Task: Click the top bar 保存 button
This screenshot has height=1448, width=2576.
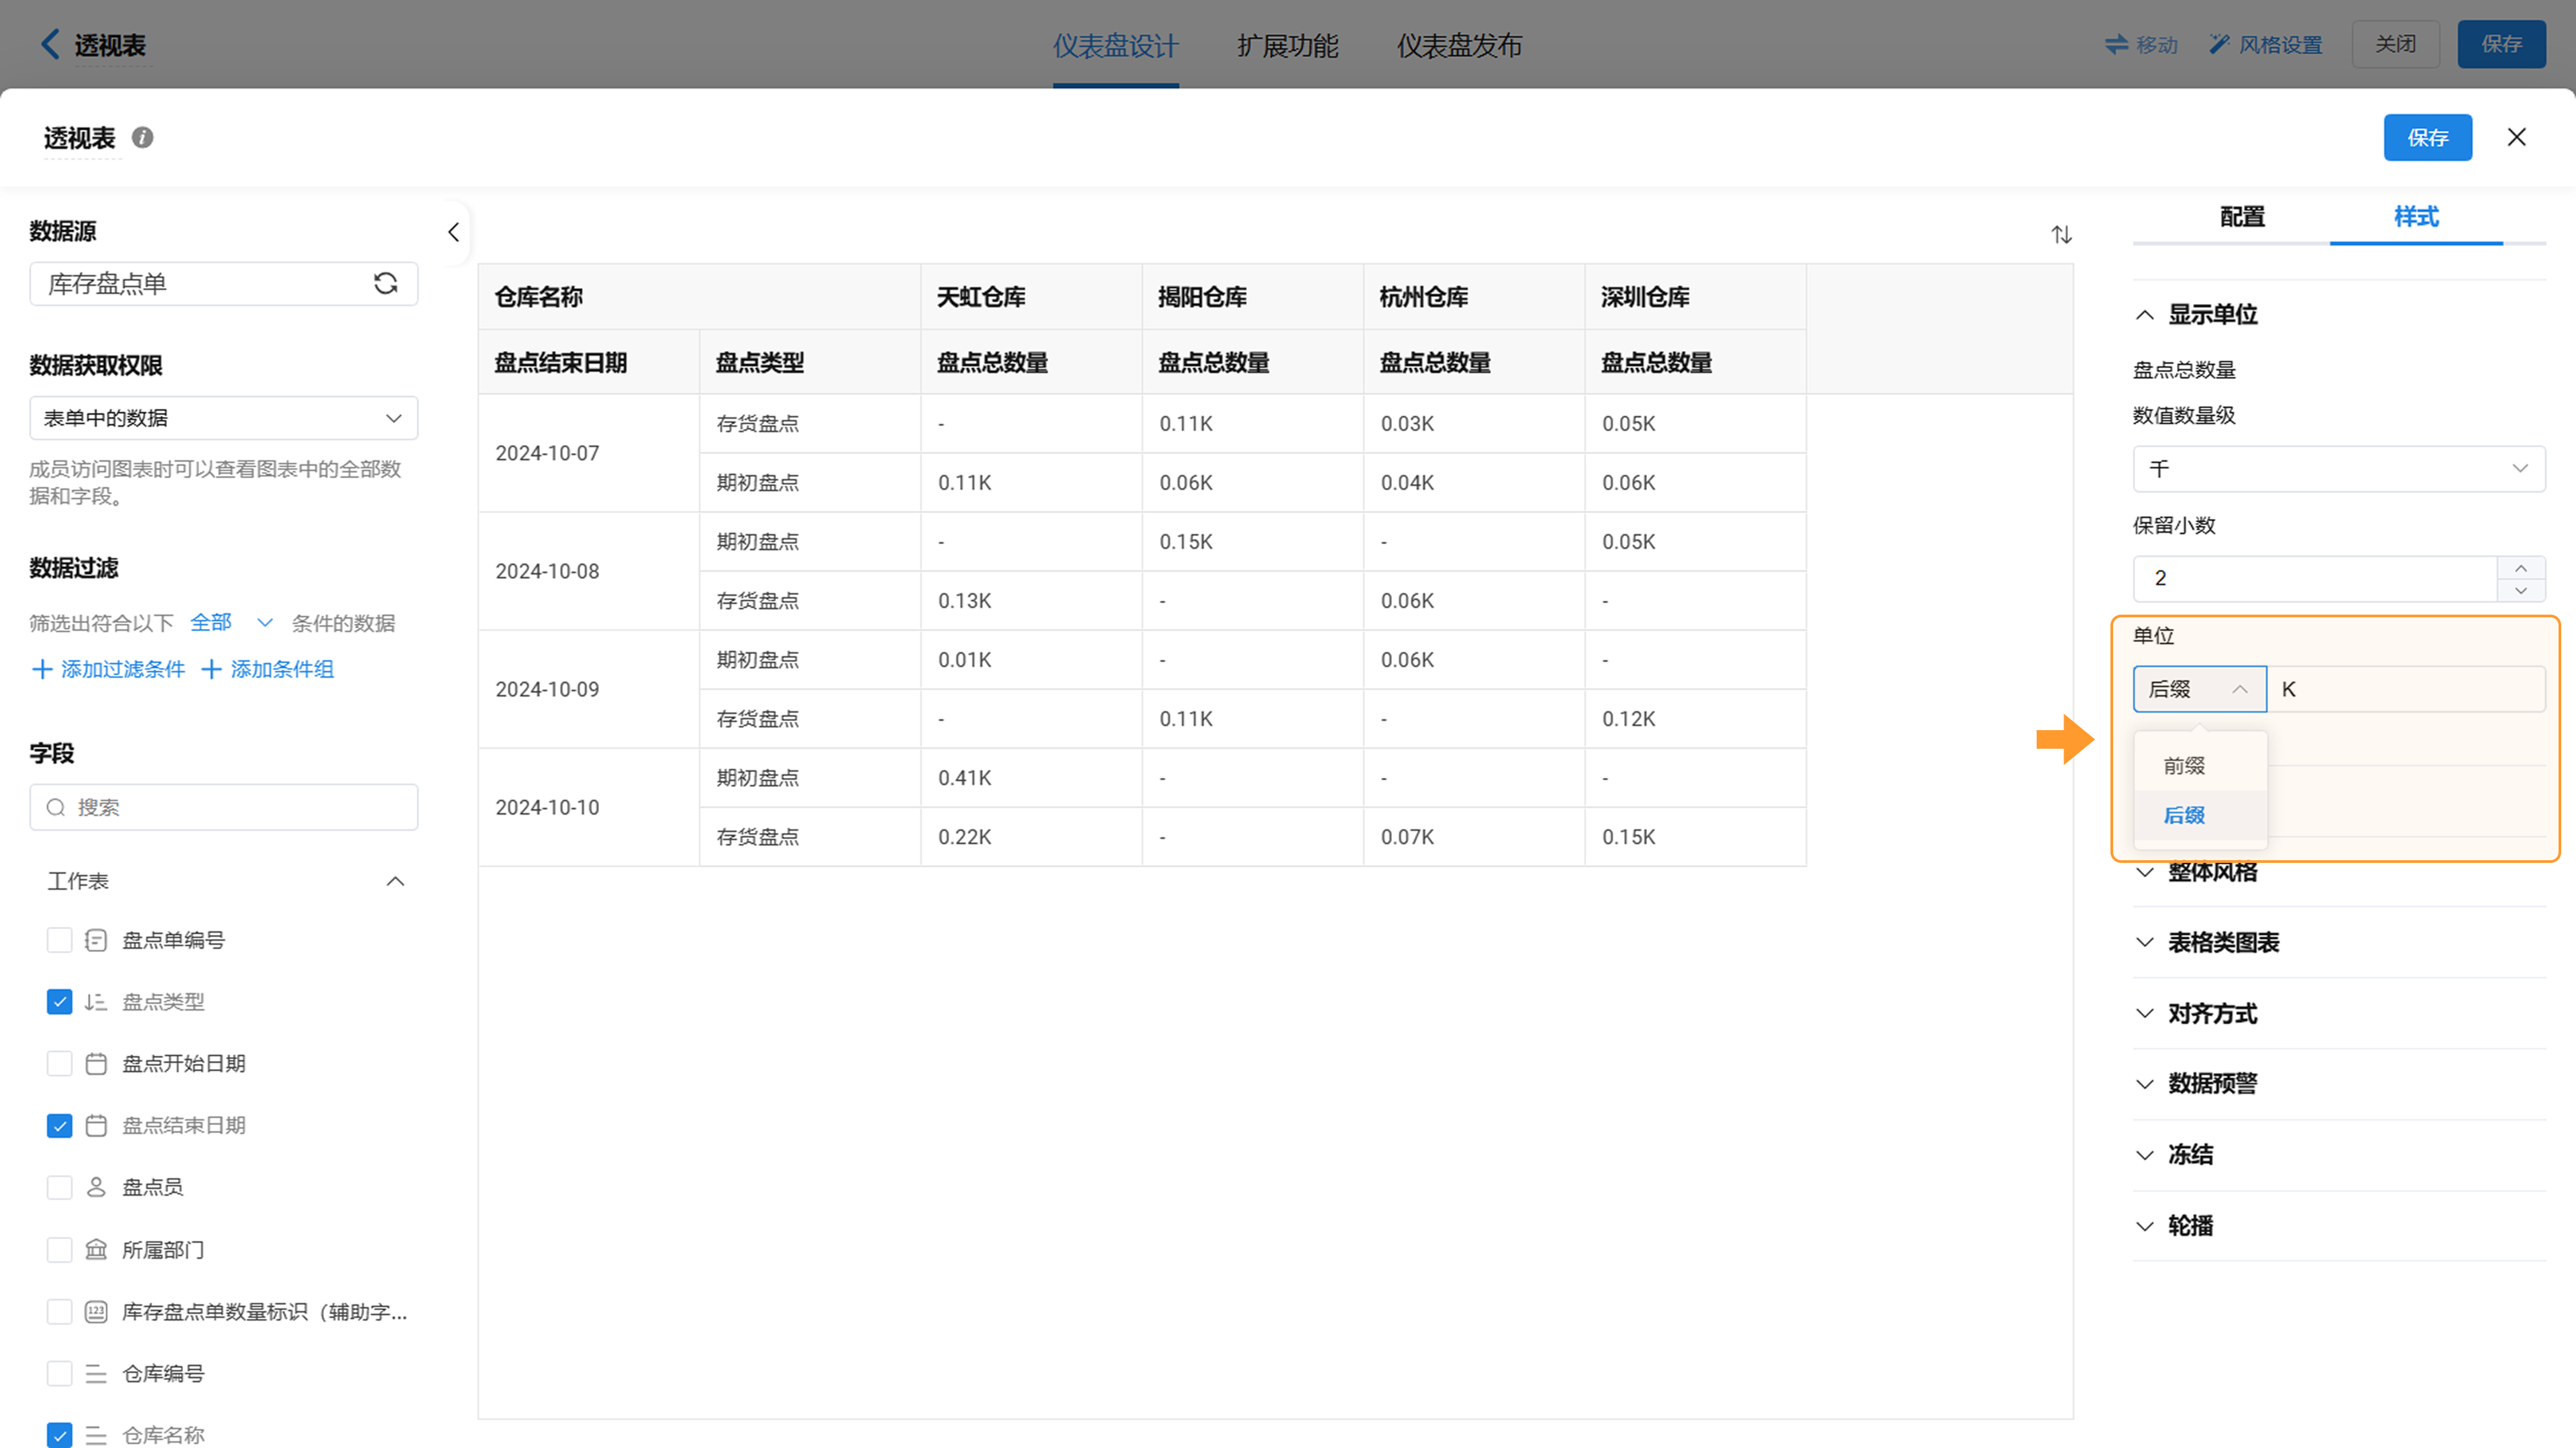Action: point(2501,44)
